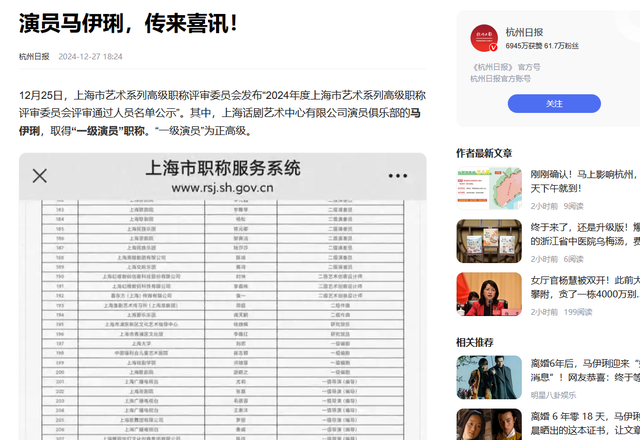The height and width of the screenshot is (440, 640).
Task: Click the 6945万获赞 61.7万粉丝 stats text
Action: click(x=542, y=46)
